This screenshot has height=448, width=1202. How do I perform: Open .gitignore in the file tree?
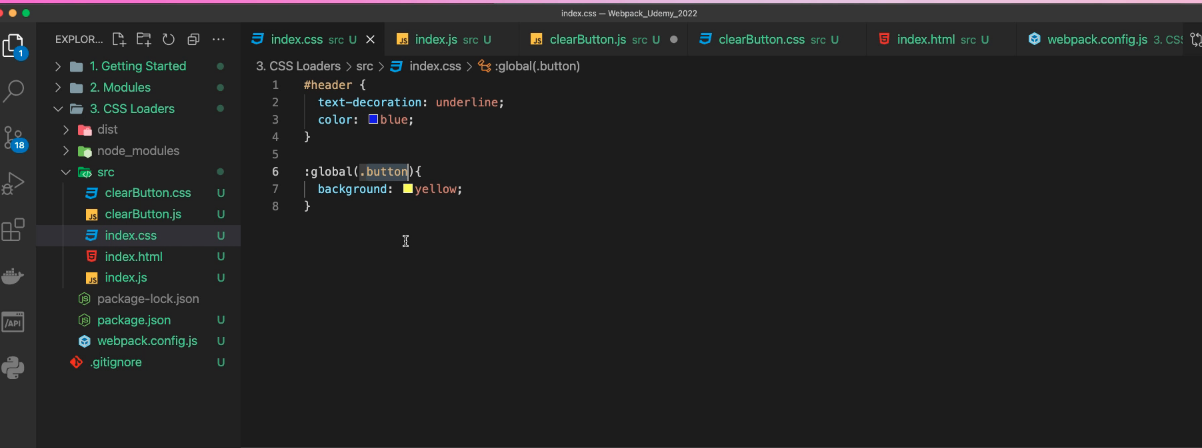pos(138,362)
